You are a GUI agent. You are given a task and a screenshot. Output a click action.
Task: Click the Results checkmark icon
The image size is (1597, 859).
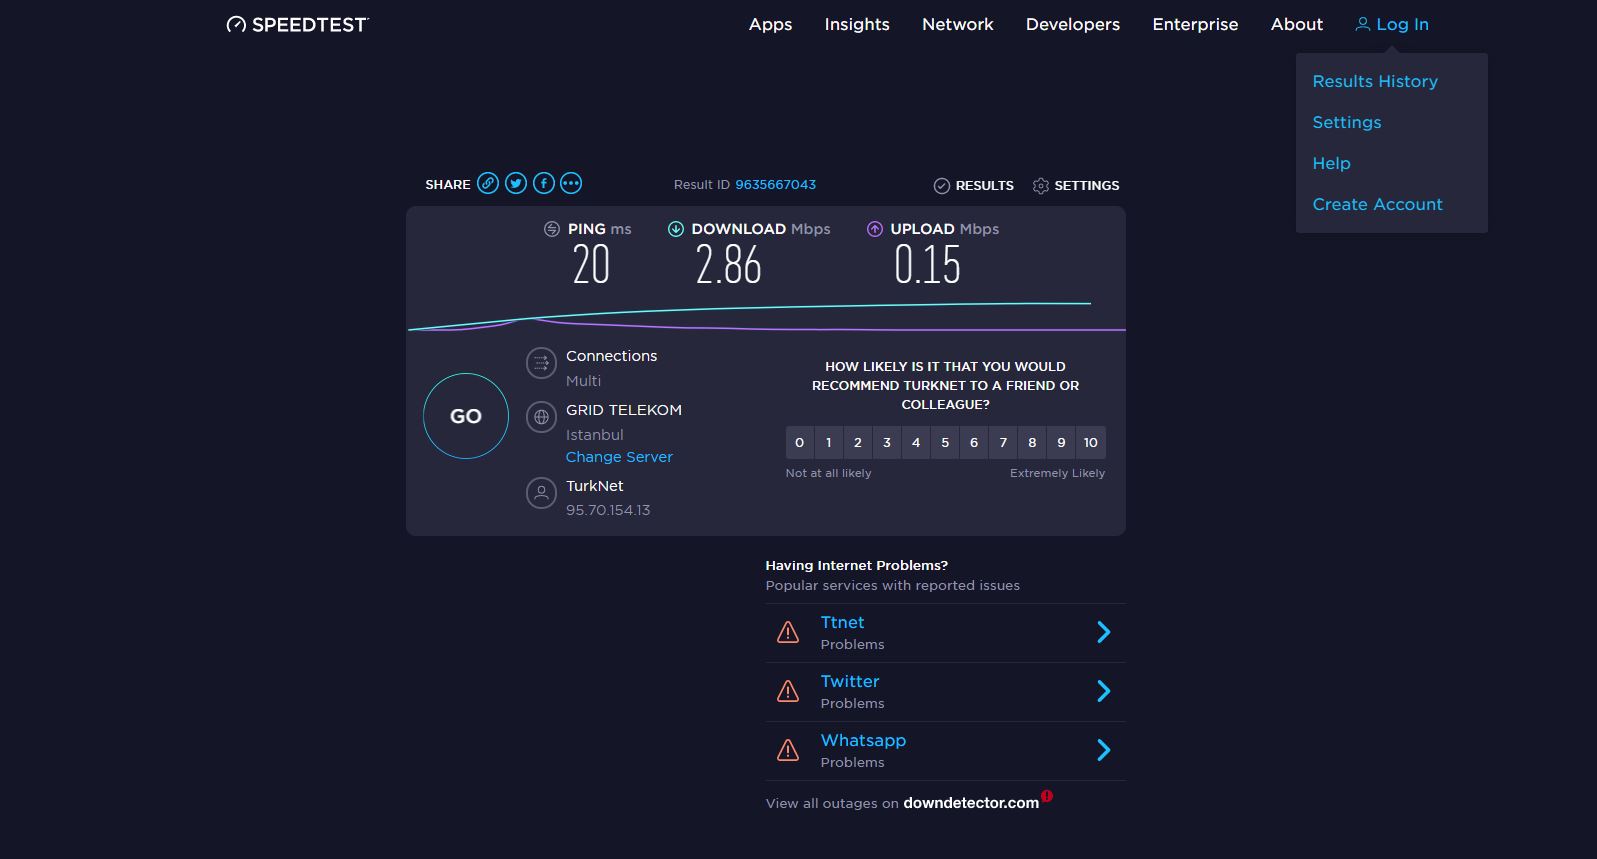point(941,186)
